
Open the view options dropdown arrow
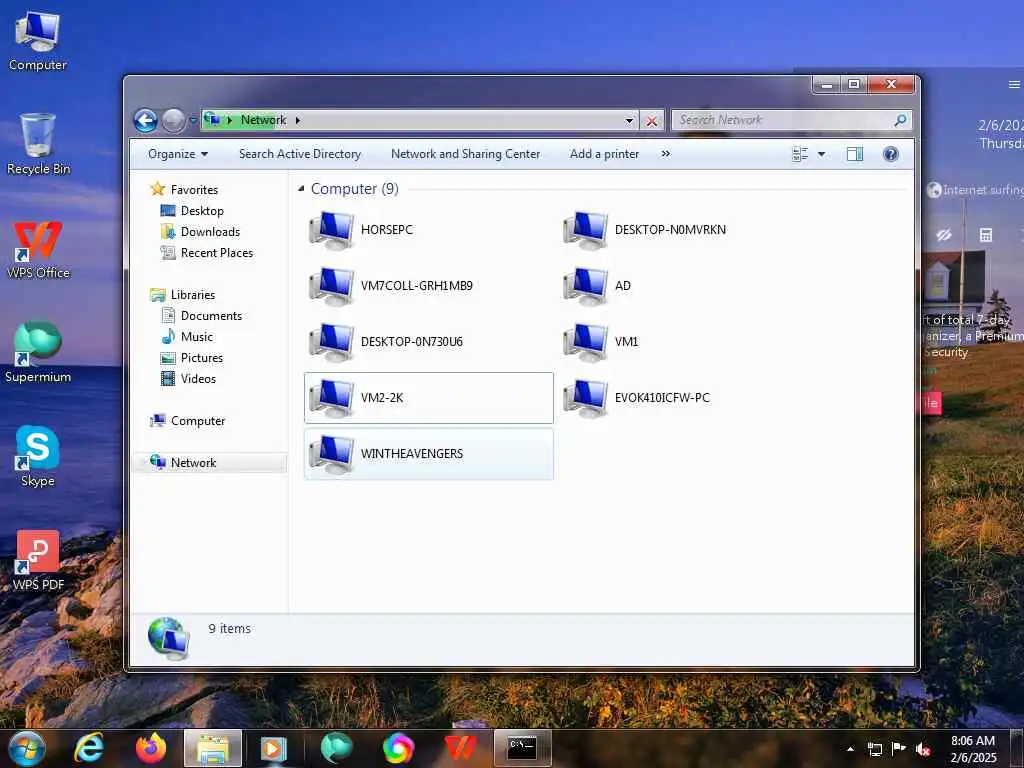pyautogui.click(x=822, y=154)
